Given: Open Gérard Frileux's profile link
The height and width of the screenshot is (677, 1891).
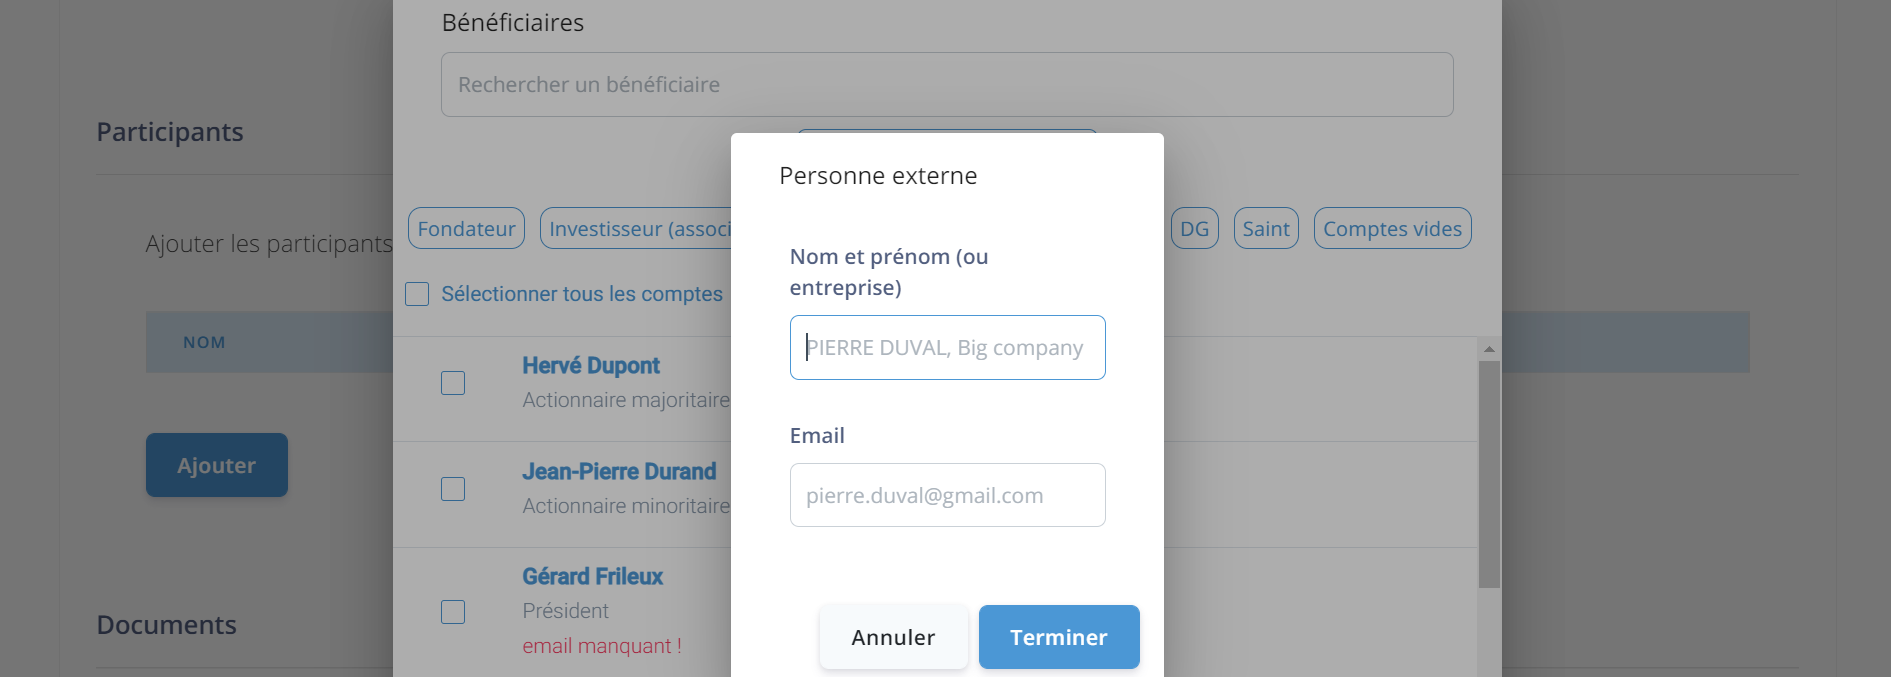Looking at the screenshot, I should pyautogui.click(x=592, y=576).
